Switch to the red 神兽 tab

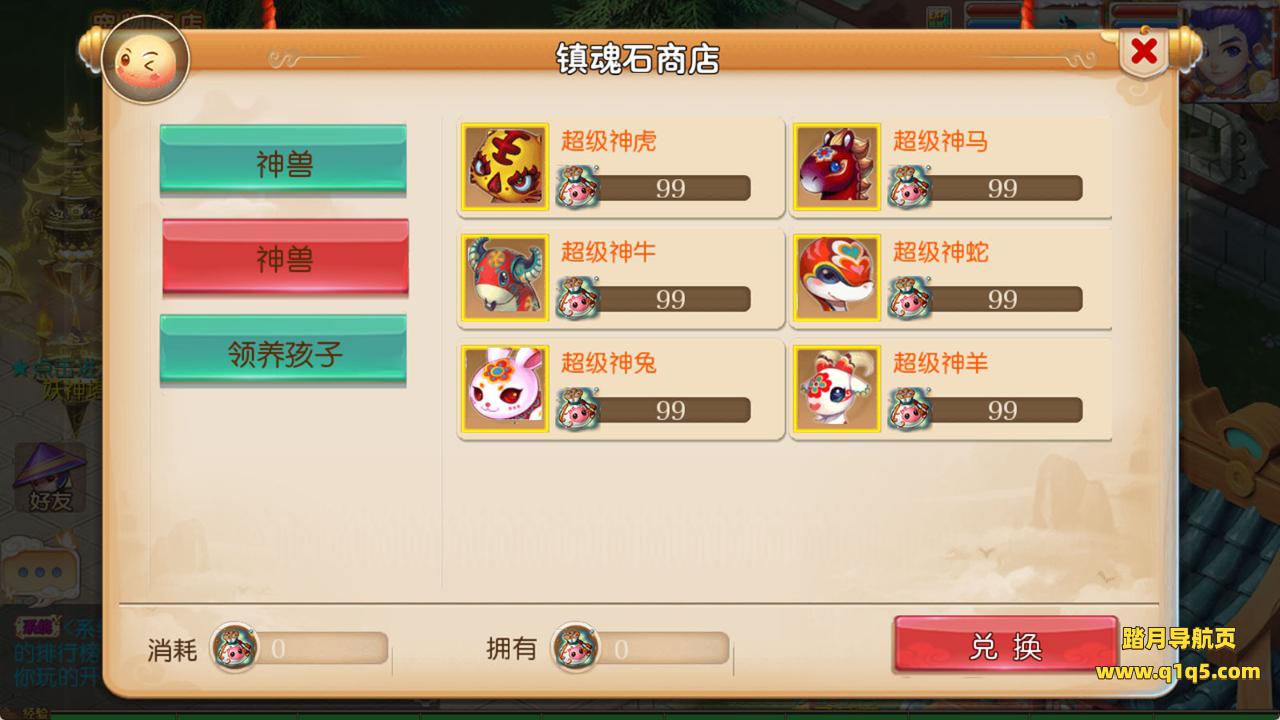pos(286,257)
